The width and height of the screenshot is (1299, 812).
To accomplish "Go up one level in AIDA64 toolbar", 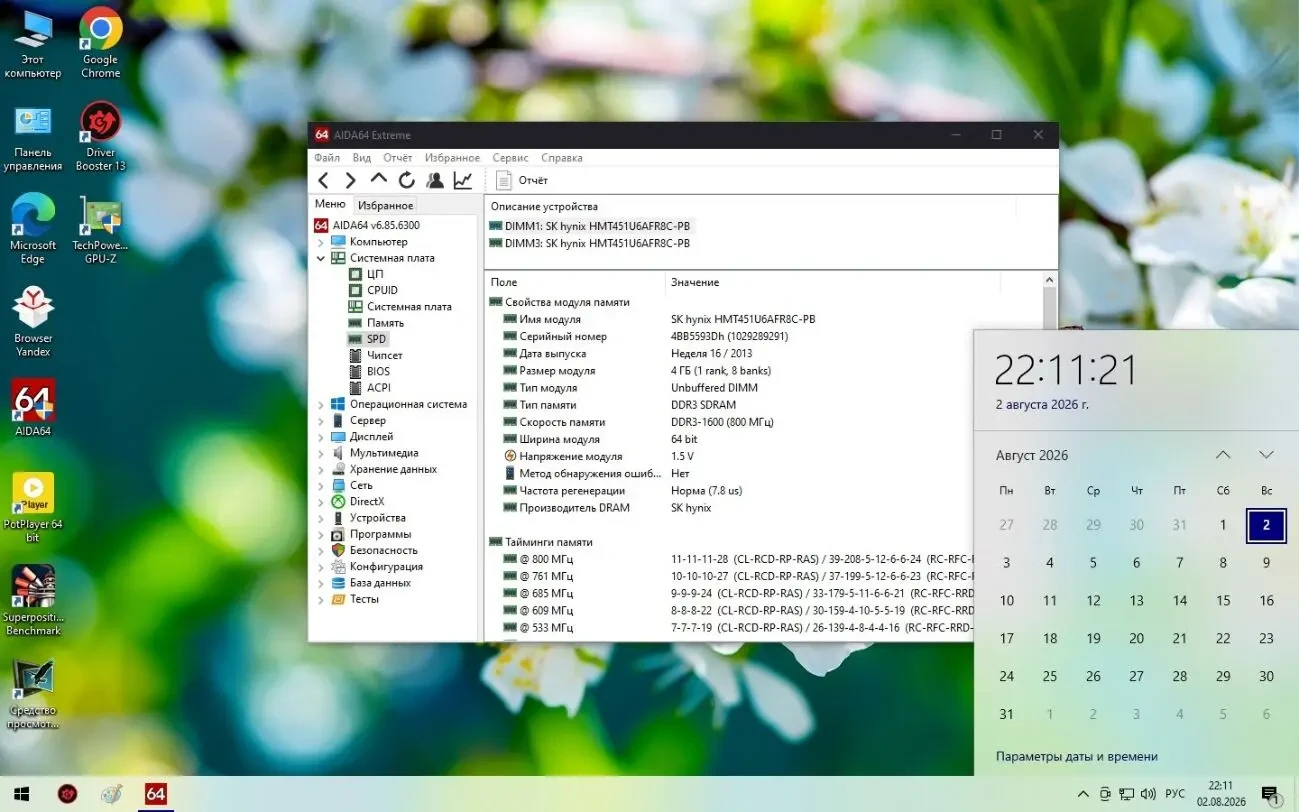I will pos(378,179).
